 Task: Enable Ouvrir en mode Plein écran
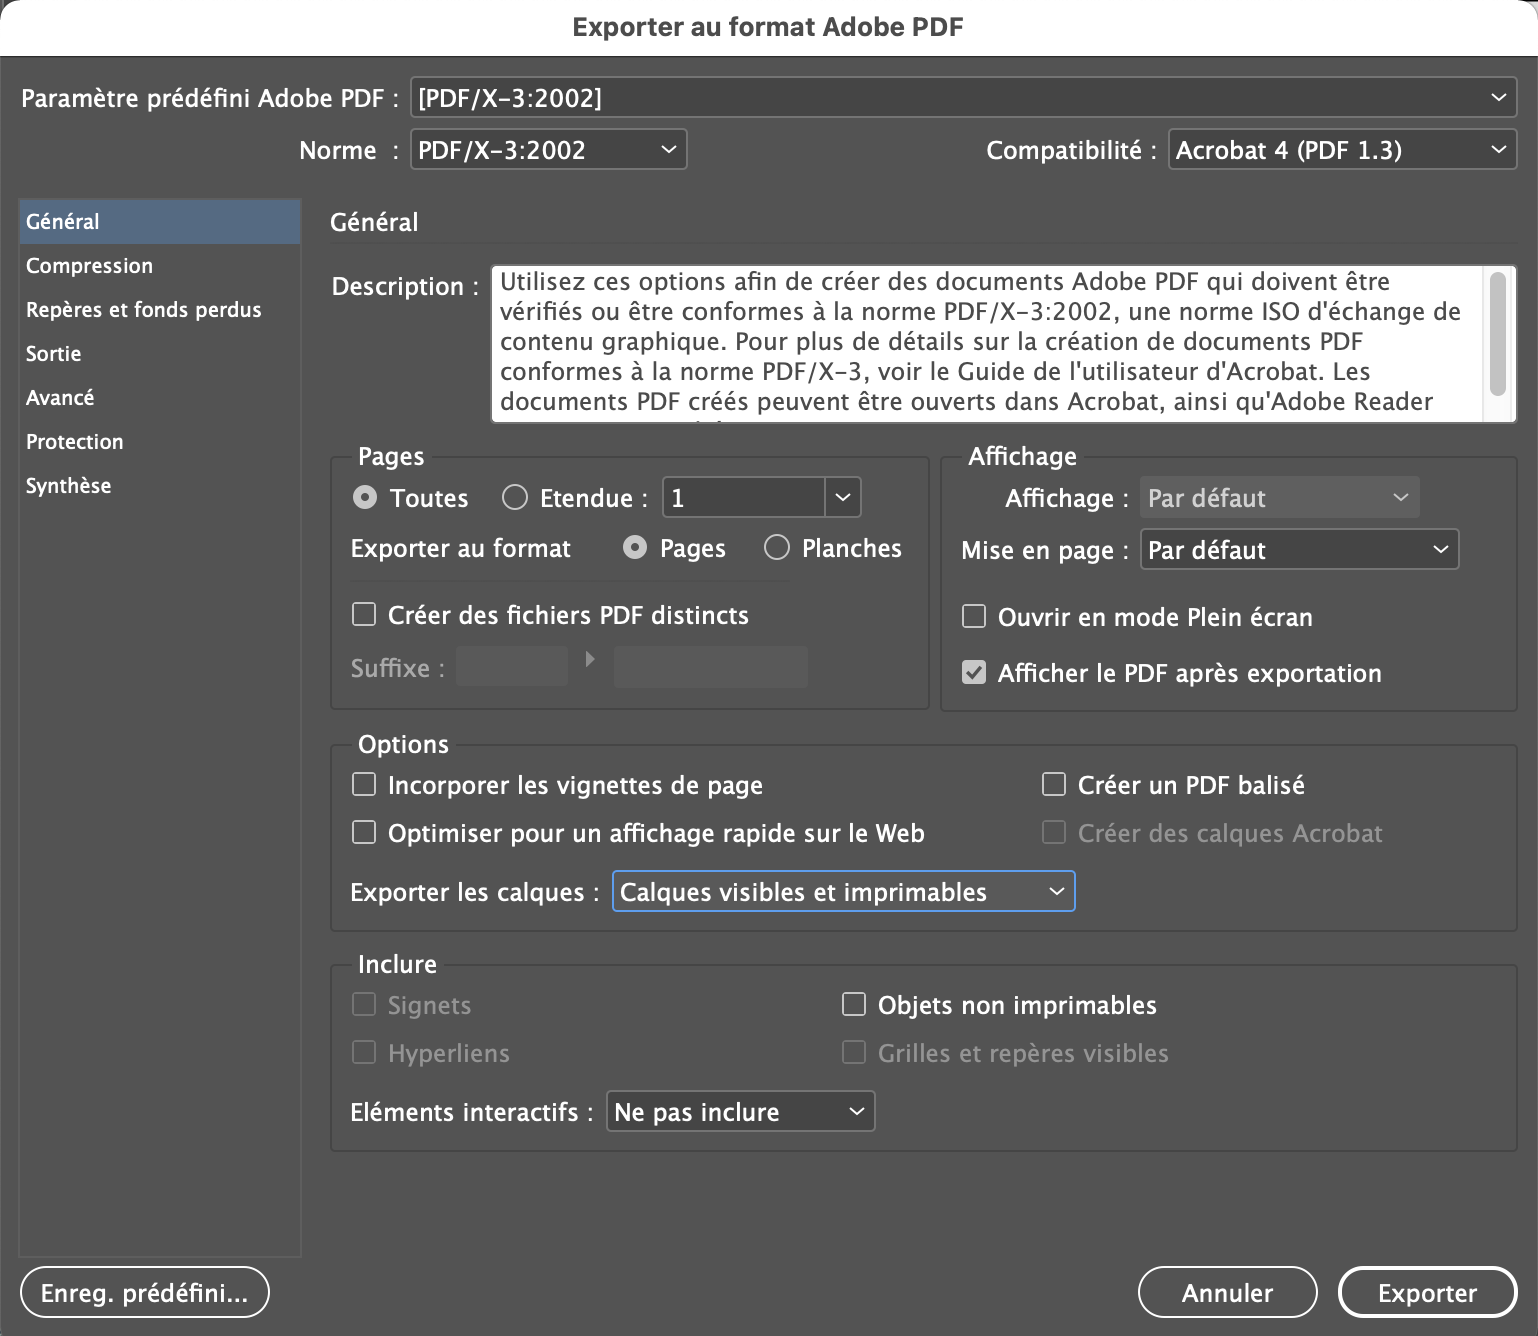(974, 617)
